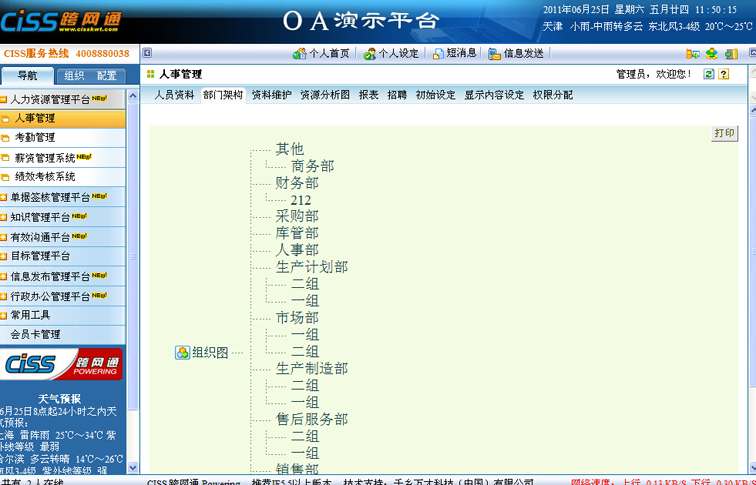Image resolution: width=756 pixels, height=485 pixels.
Task: Click the 信息发送 send message icon
Action: (495, 54)
